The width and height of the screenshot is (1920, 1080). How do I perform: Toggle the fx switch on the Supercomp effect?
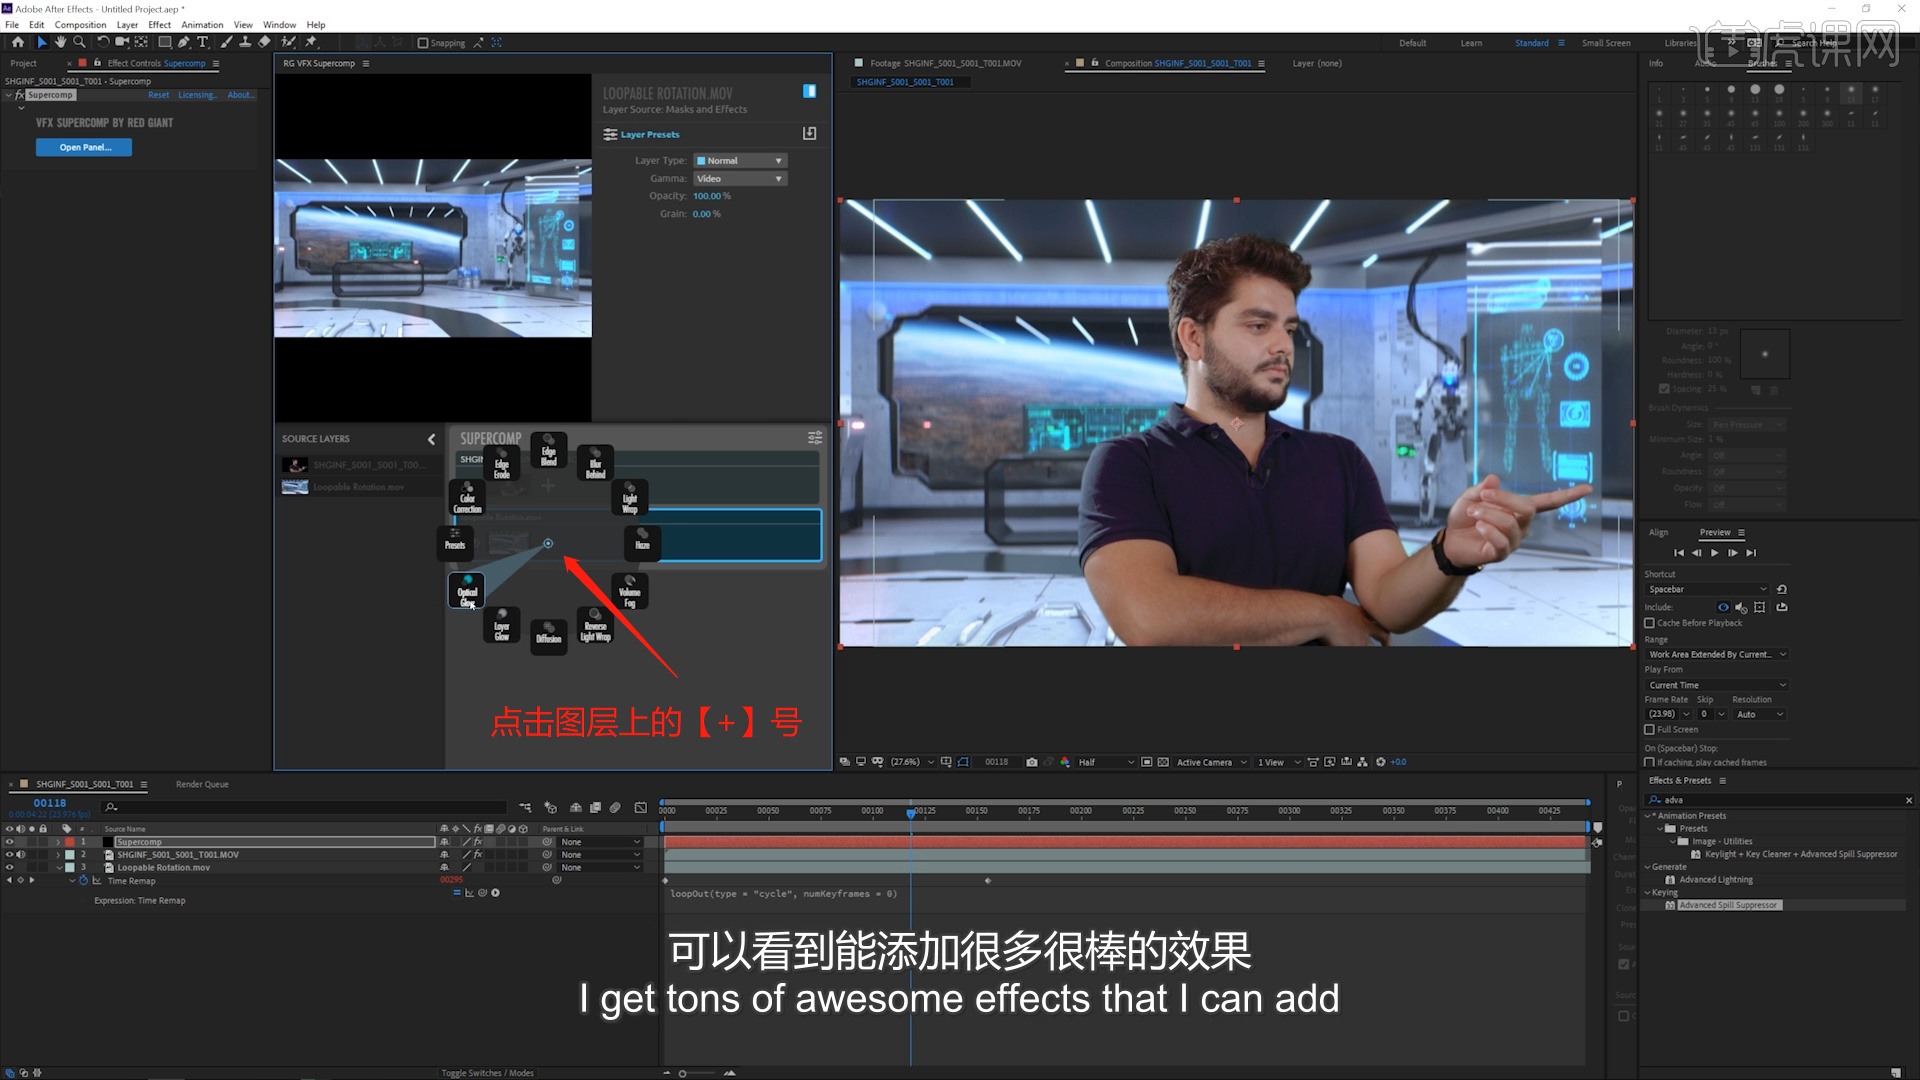19,95
